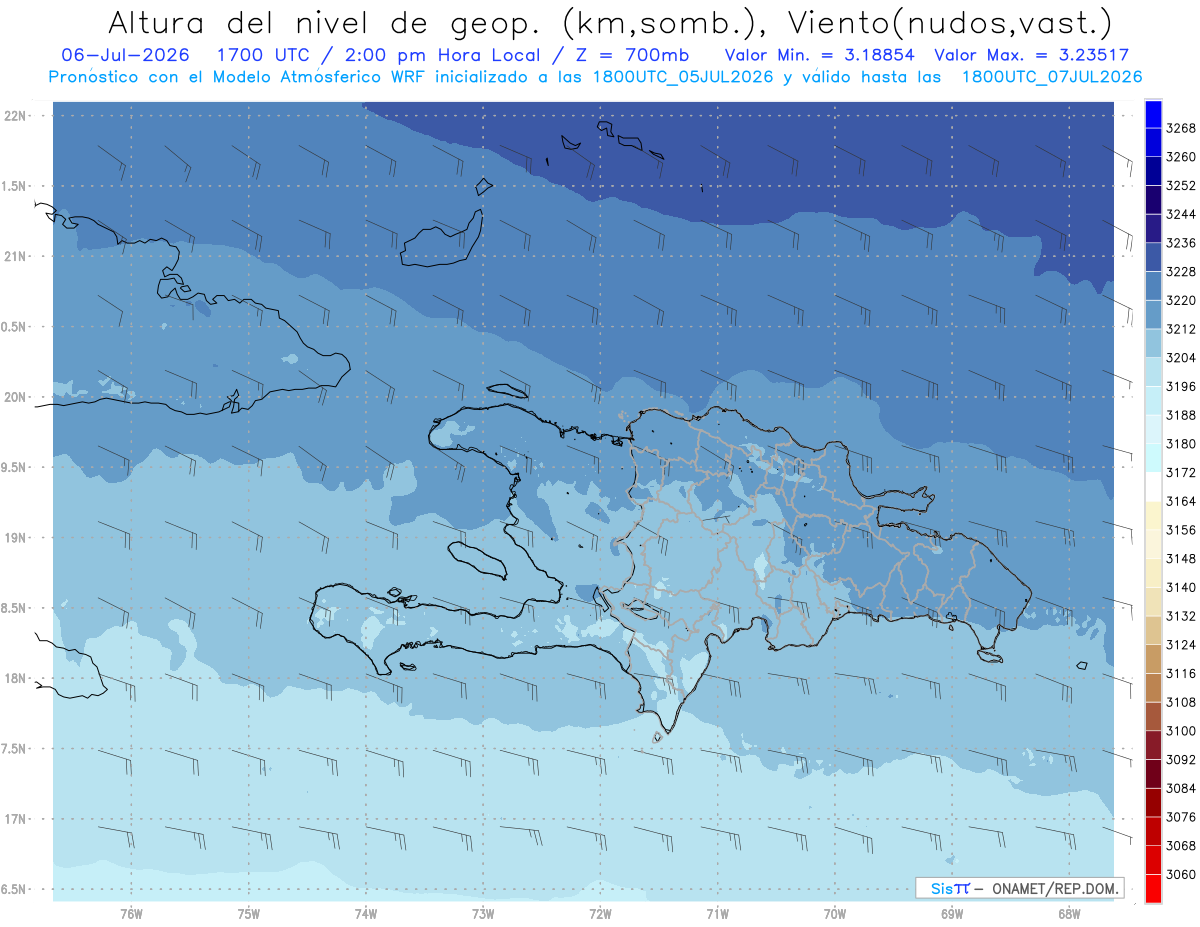Click the '3116' color scale label
The image size is (1200, 927).
(x=1181, y=674)
